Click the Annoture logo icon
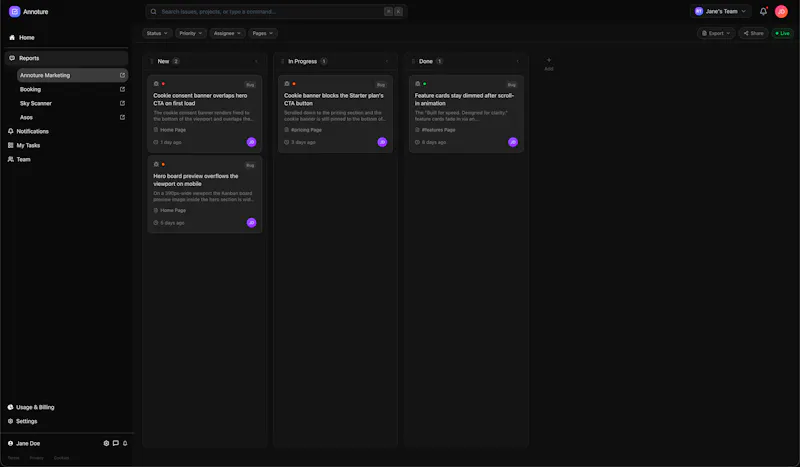 [14, 11]
